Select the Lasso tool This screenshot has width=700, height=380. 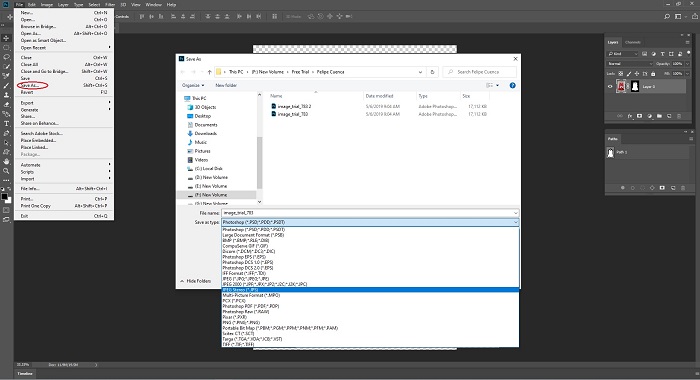click(x=6, y=57)
